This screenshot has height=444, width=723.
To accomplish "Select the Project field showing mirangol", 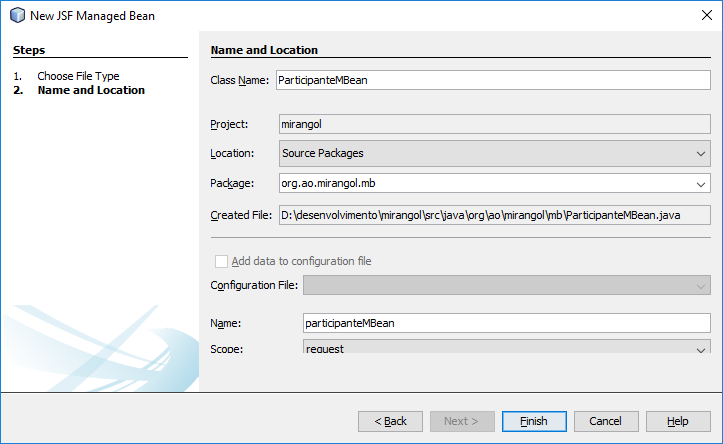I will (x=494, y=124).
